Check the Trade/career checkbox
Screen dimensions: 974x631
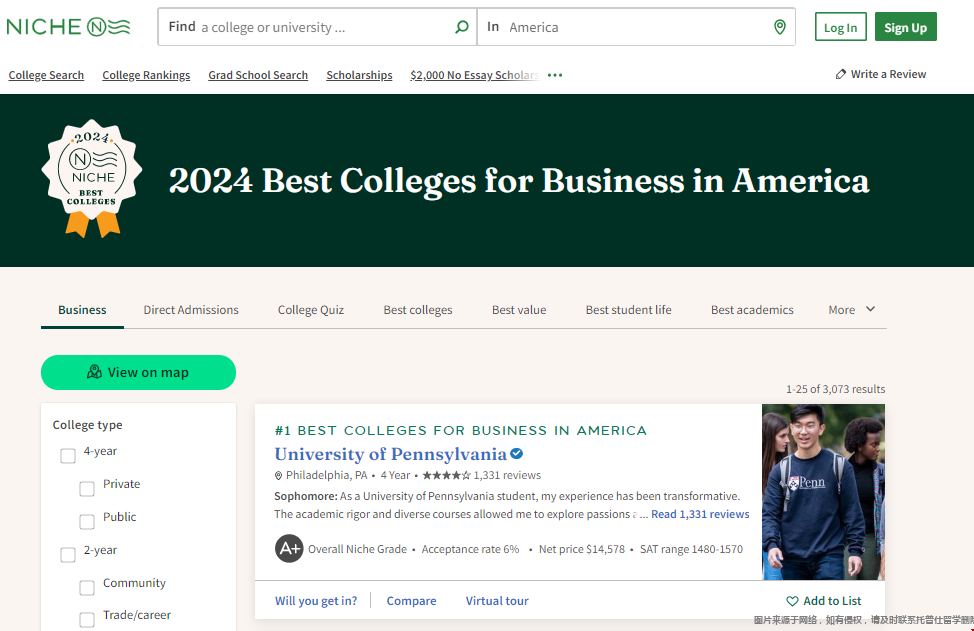coord(87,620)
